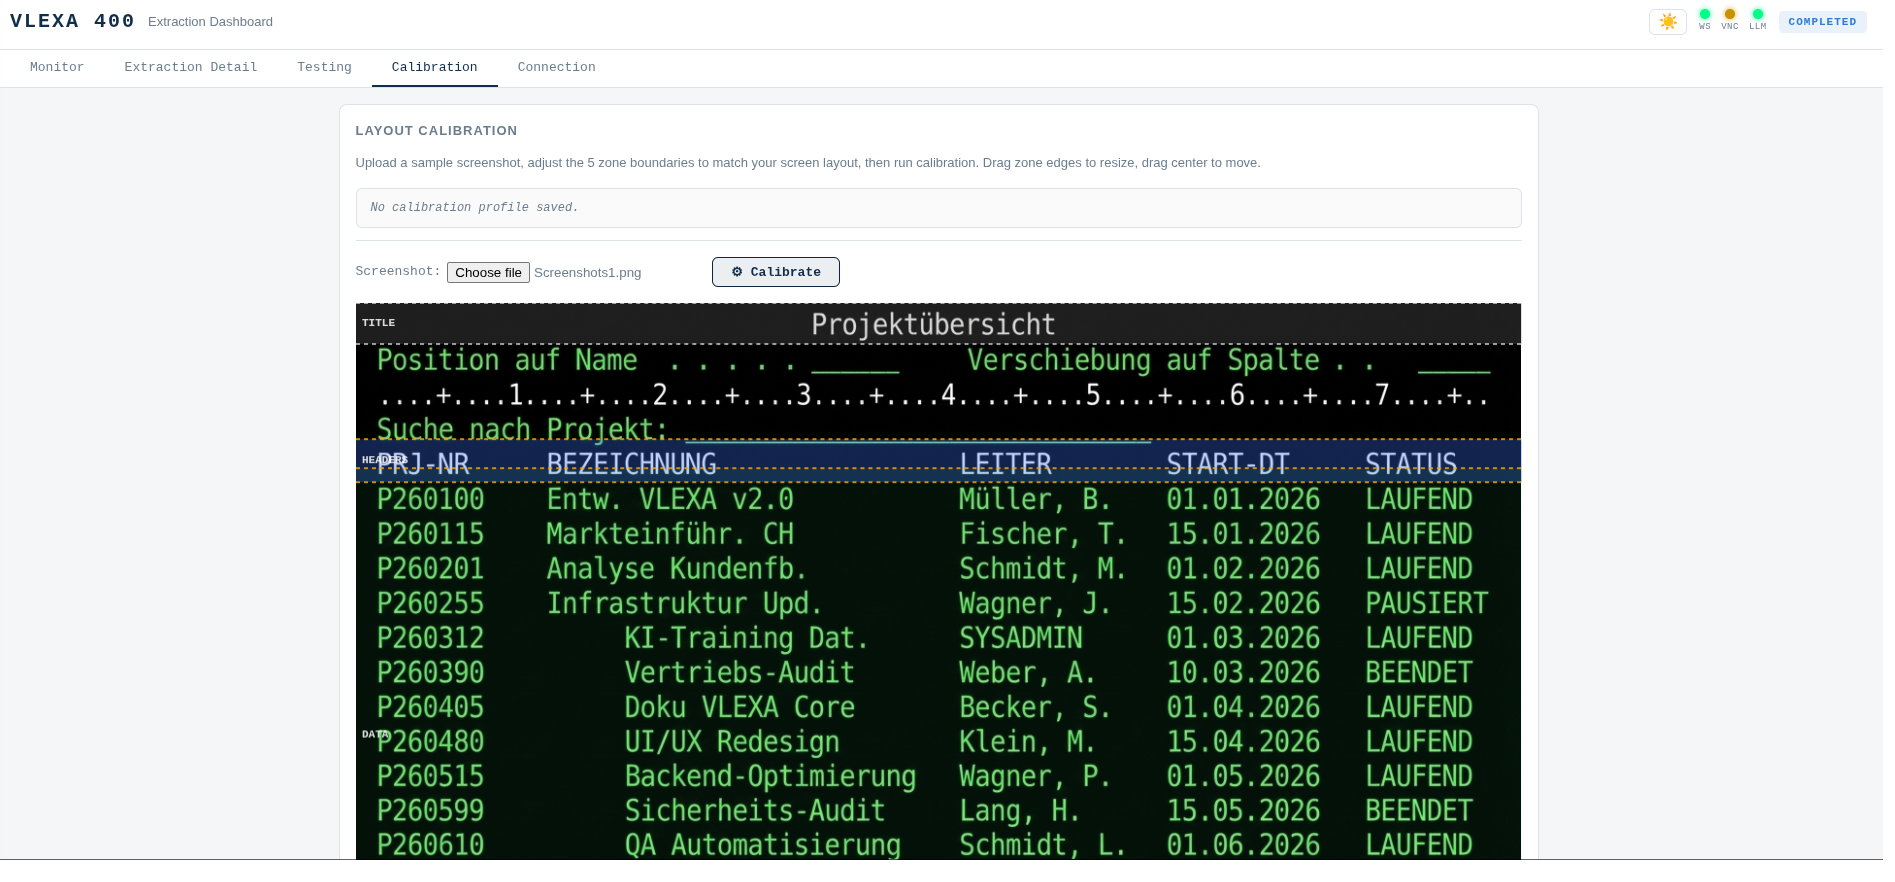This screenshot has height=882, width=1895.
Task: Click the WS status indicator dot
Action: coord(1704,14)
